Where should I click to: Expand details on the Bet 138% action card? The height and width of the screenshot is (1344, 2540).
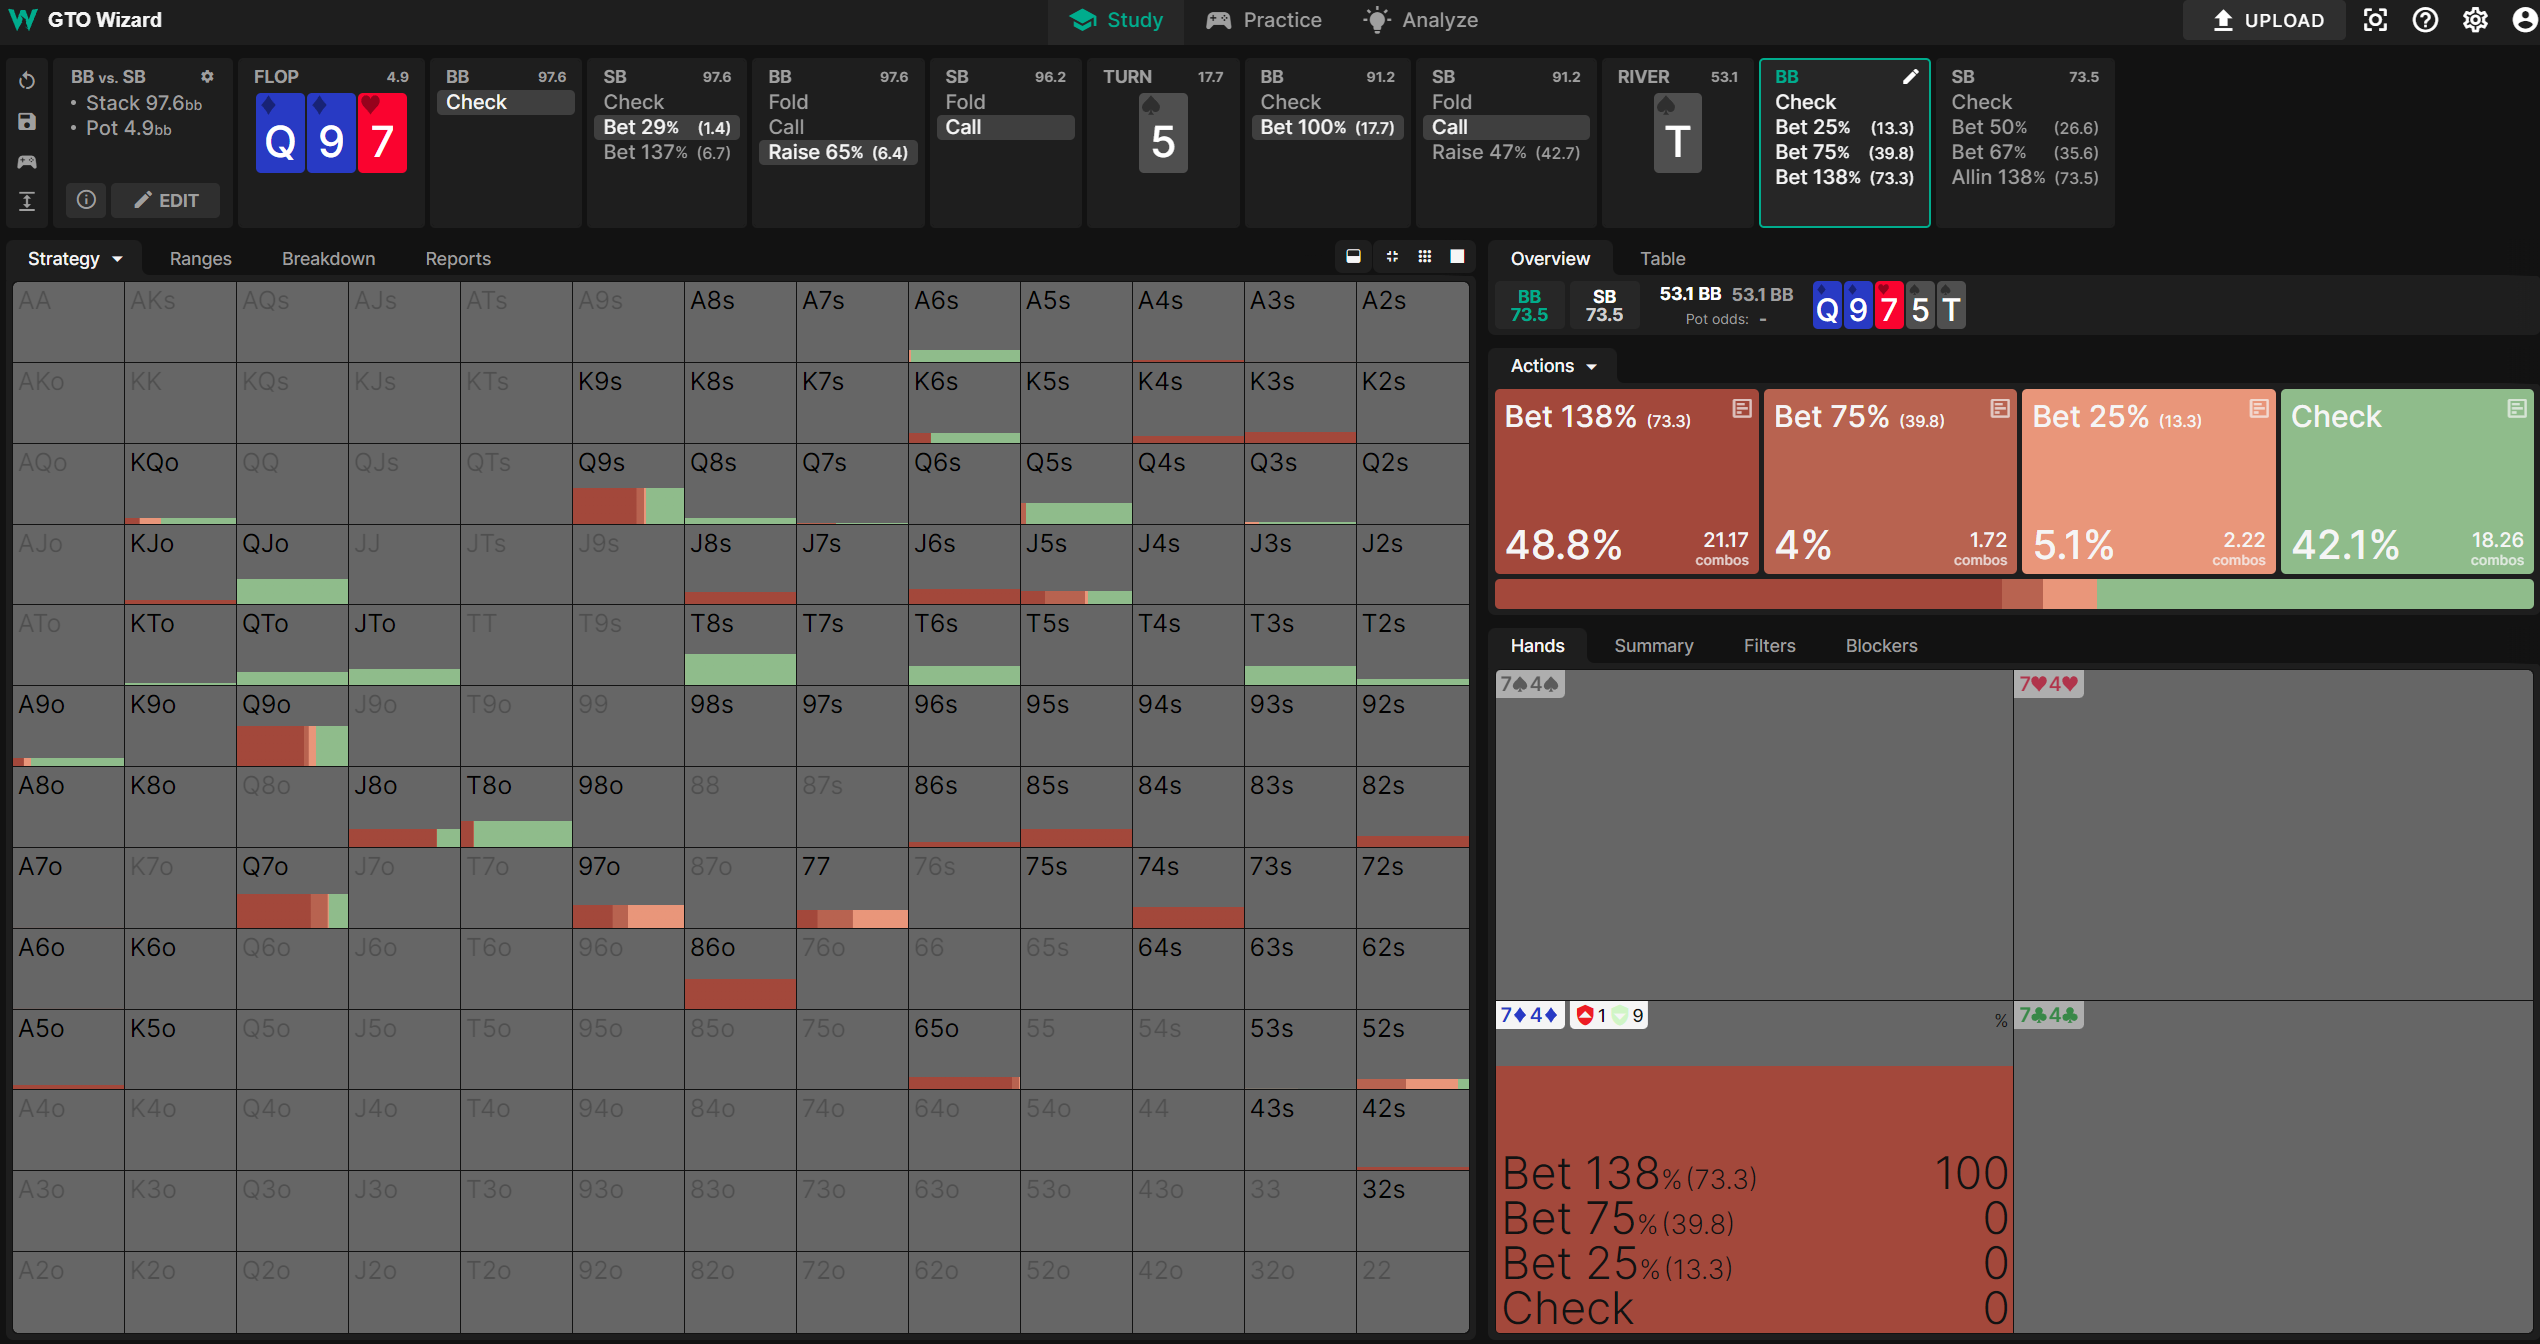1741,408
